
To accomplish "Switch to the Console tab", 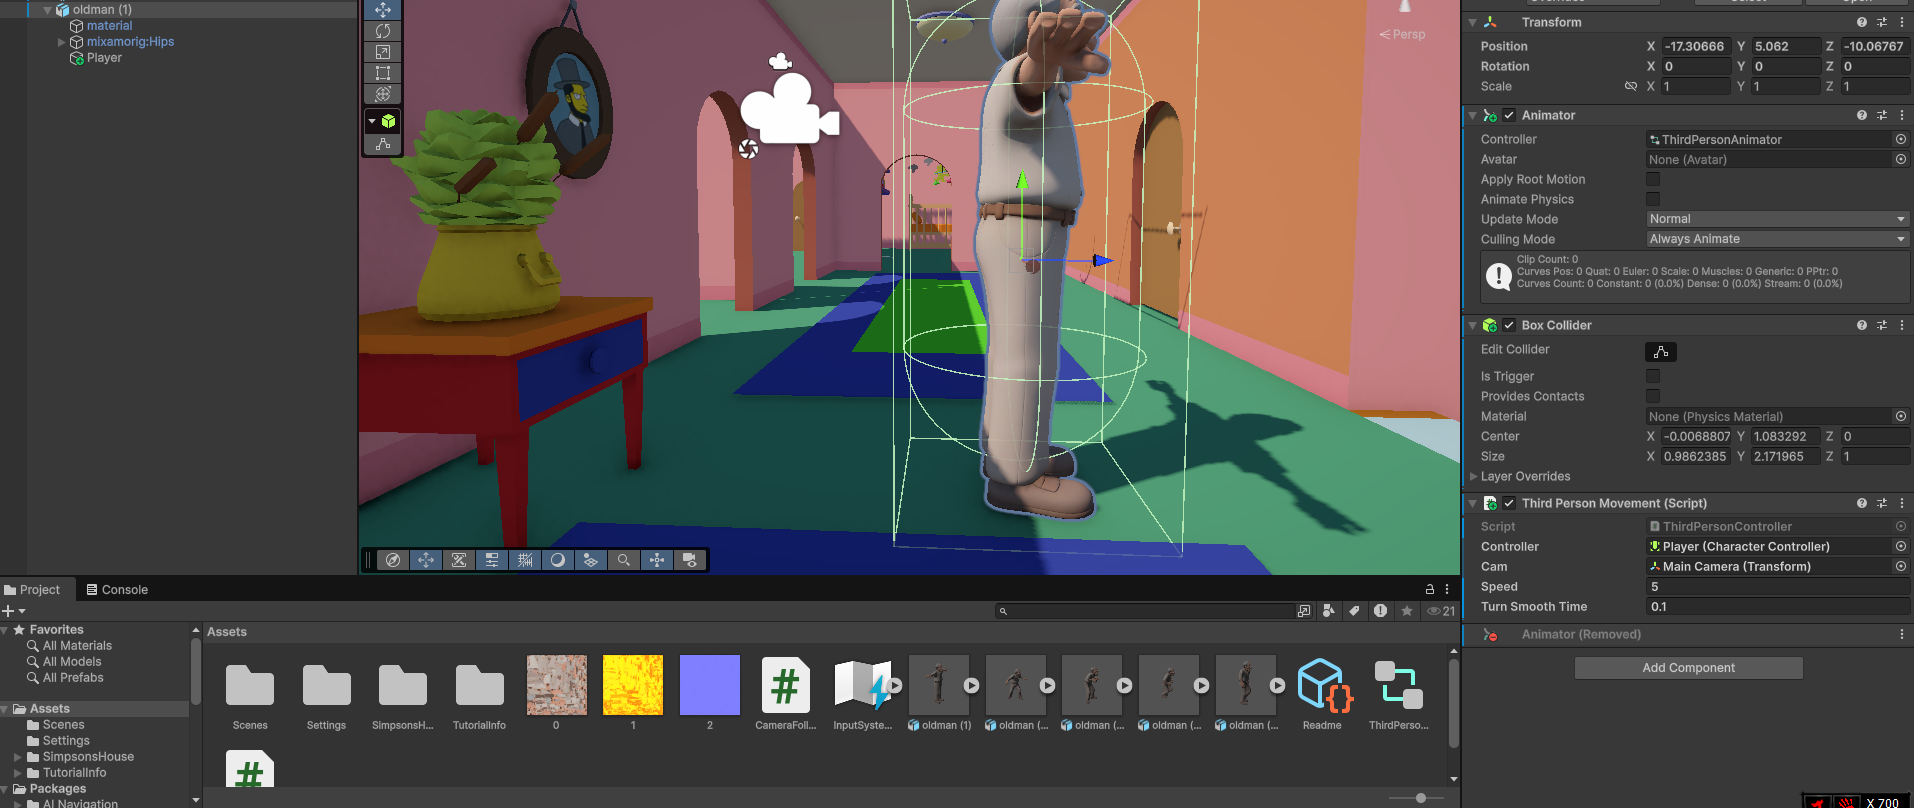I will [x=117, y=589].
